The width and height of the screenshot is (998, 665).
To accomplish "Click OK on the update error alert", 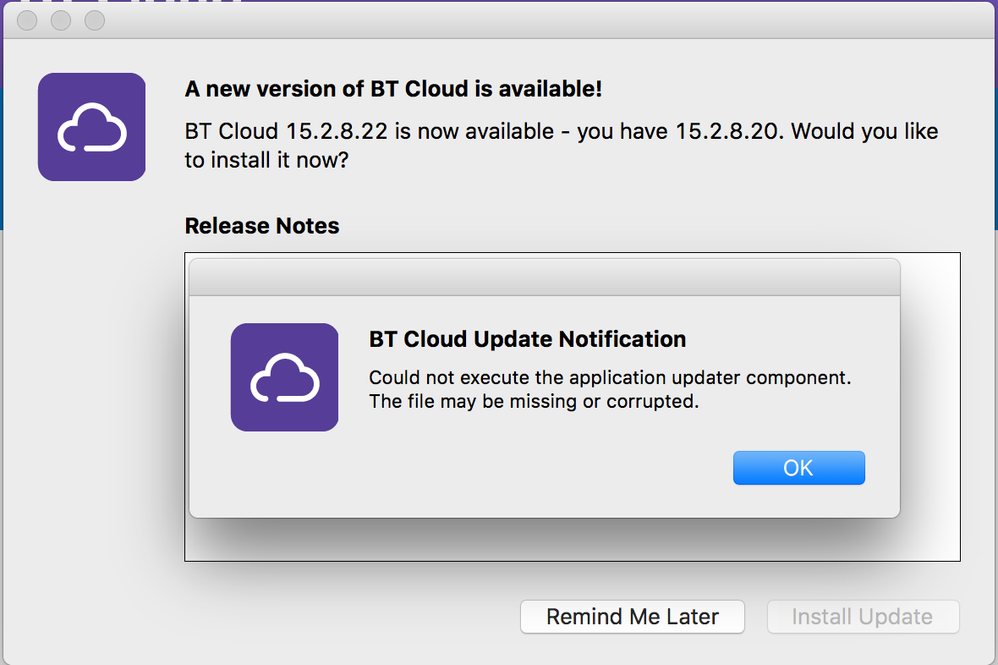I will coord(799,468).
